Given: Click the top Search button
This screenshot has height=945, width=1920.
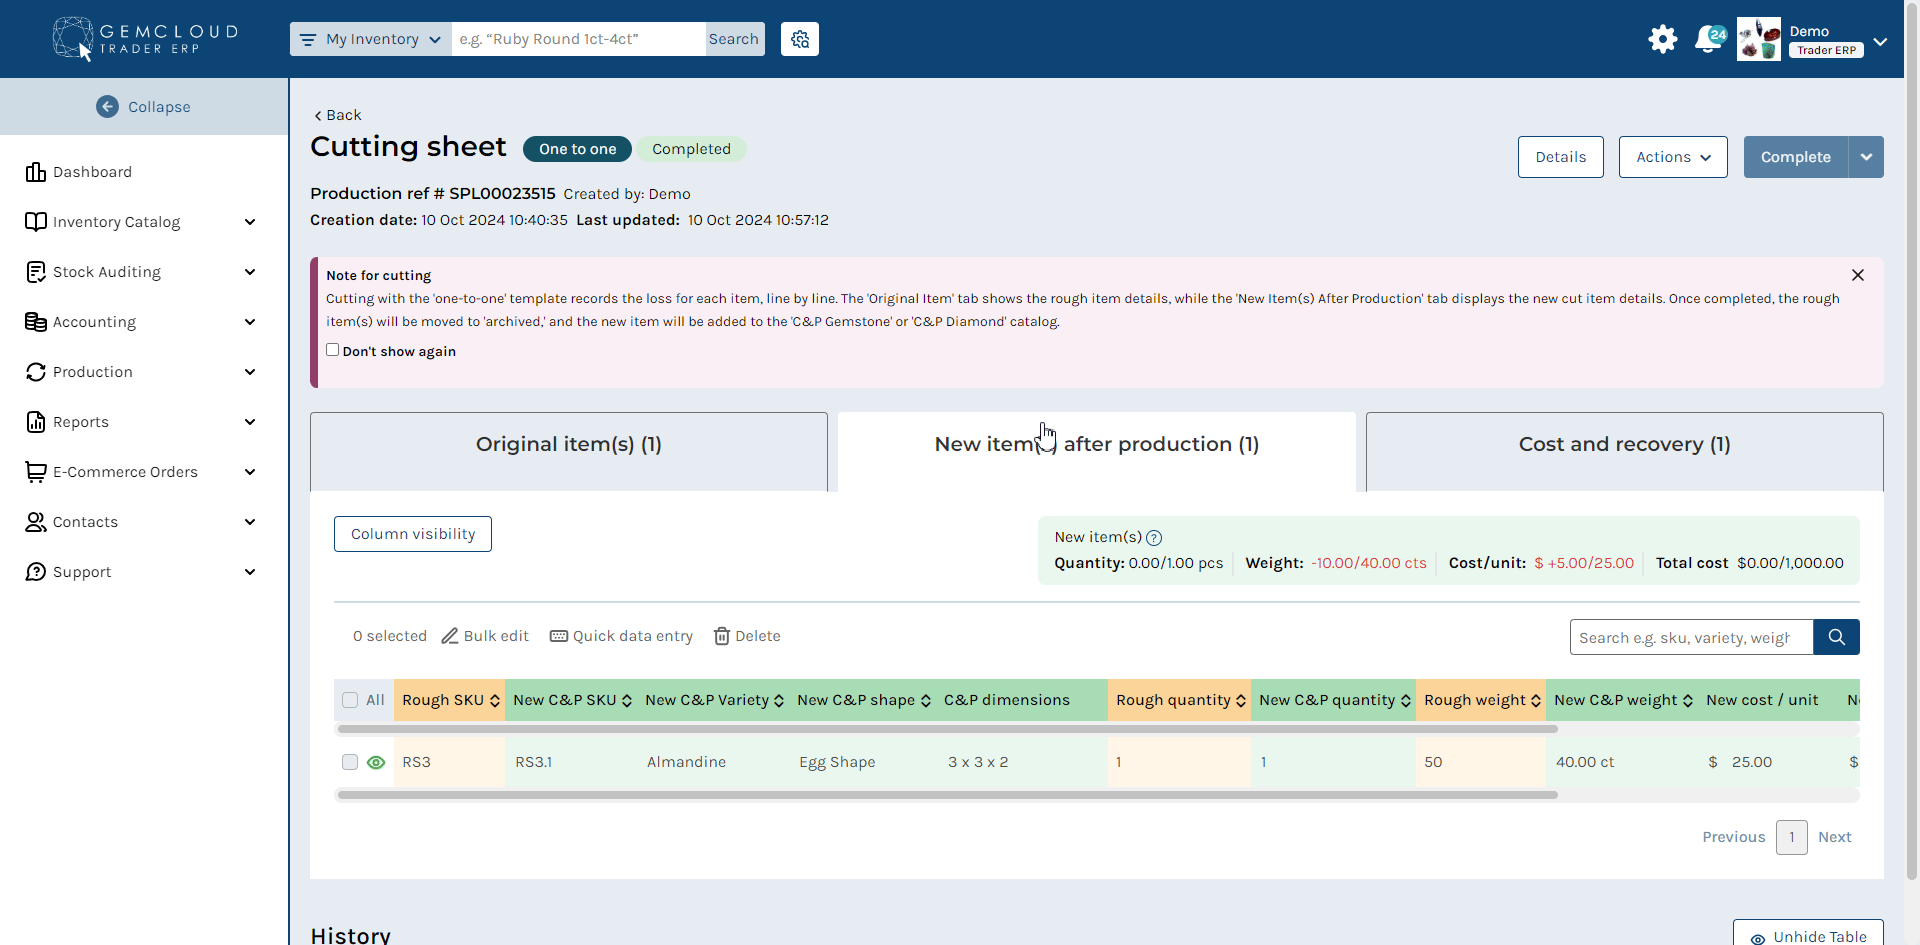Looking at the screenshot, I should click(x=734, y=39).
